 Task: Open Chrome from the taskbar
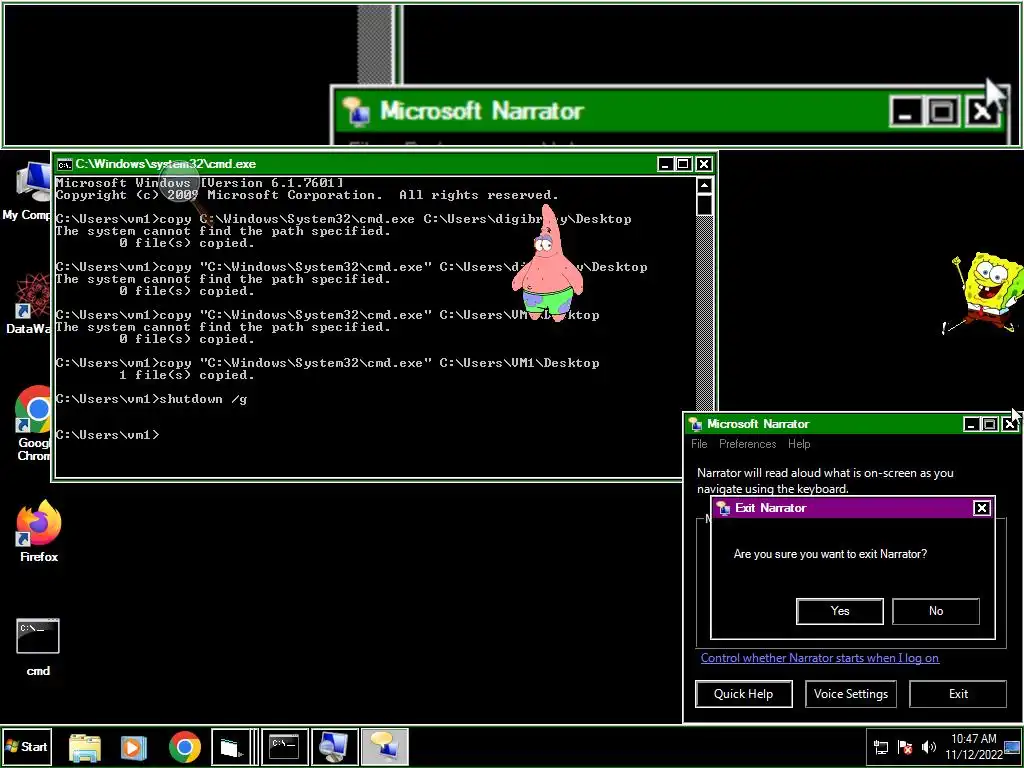[185, 747]
